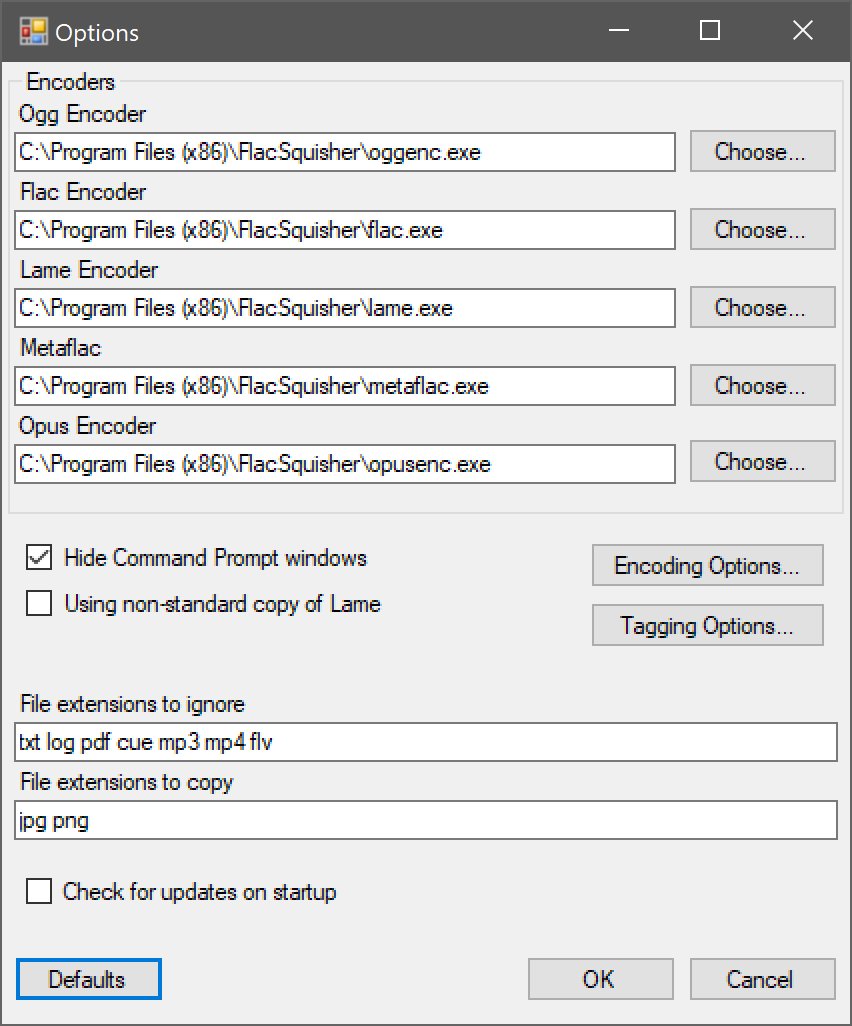Click the Ogg Encoder path field

346,152
